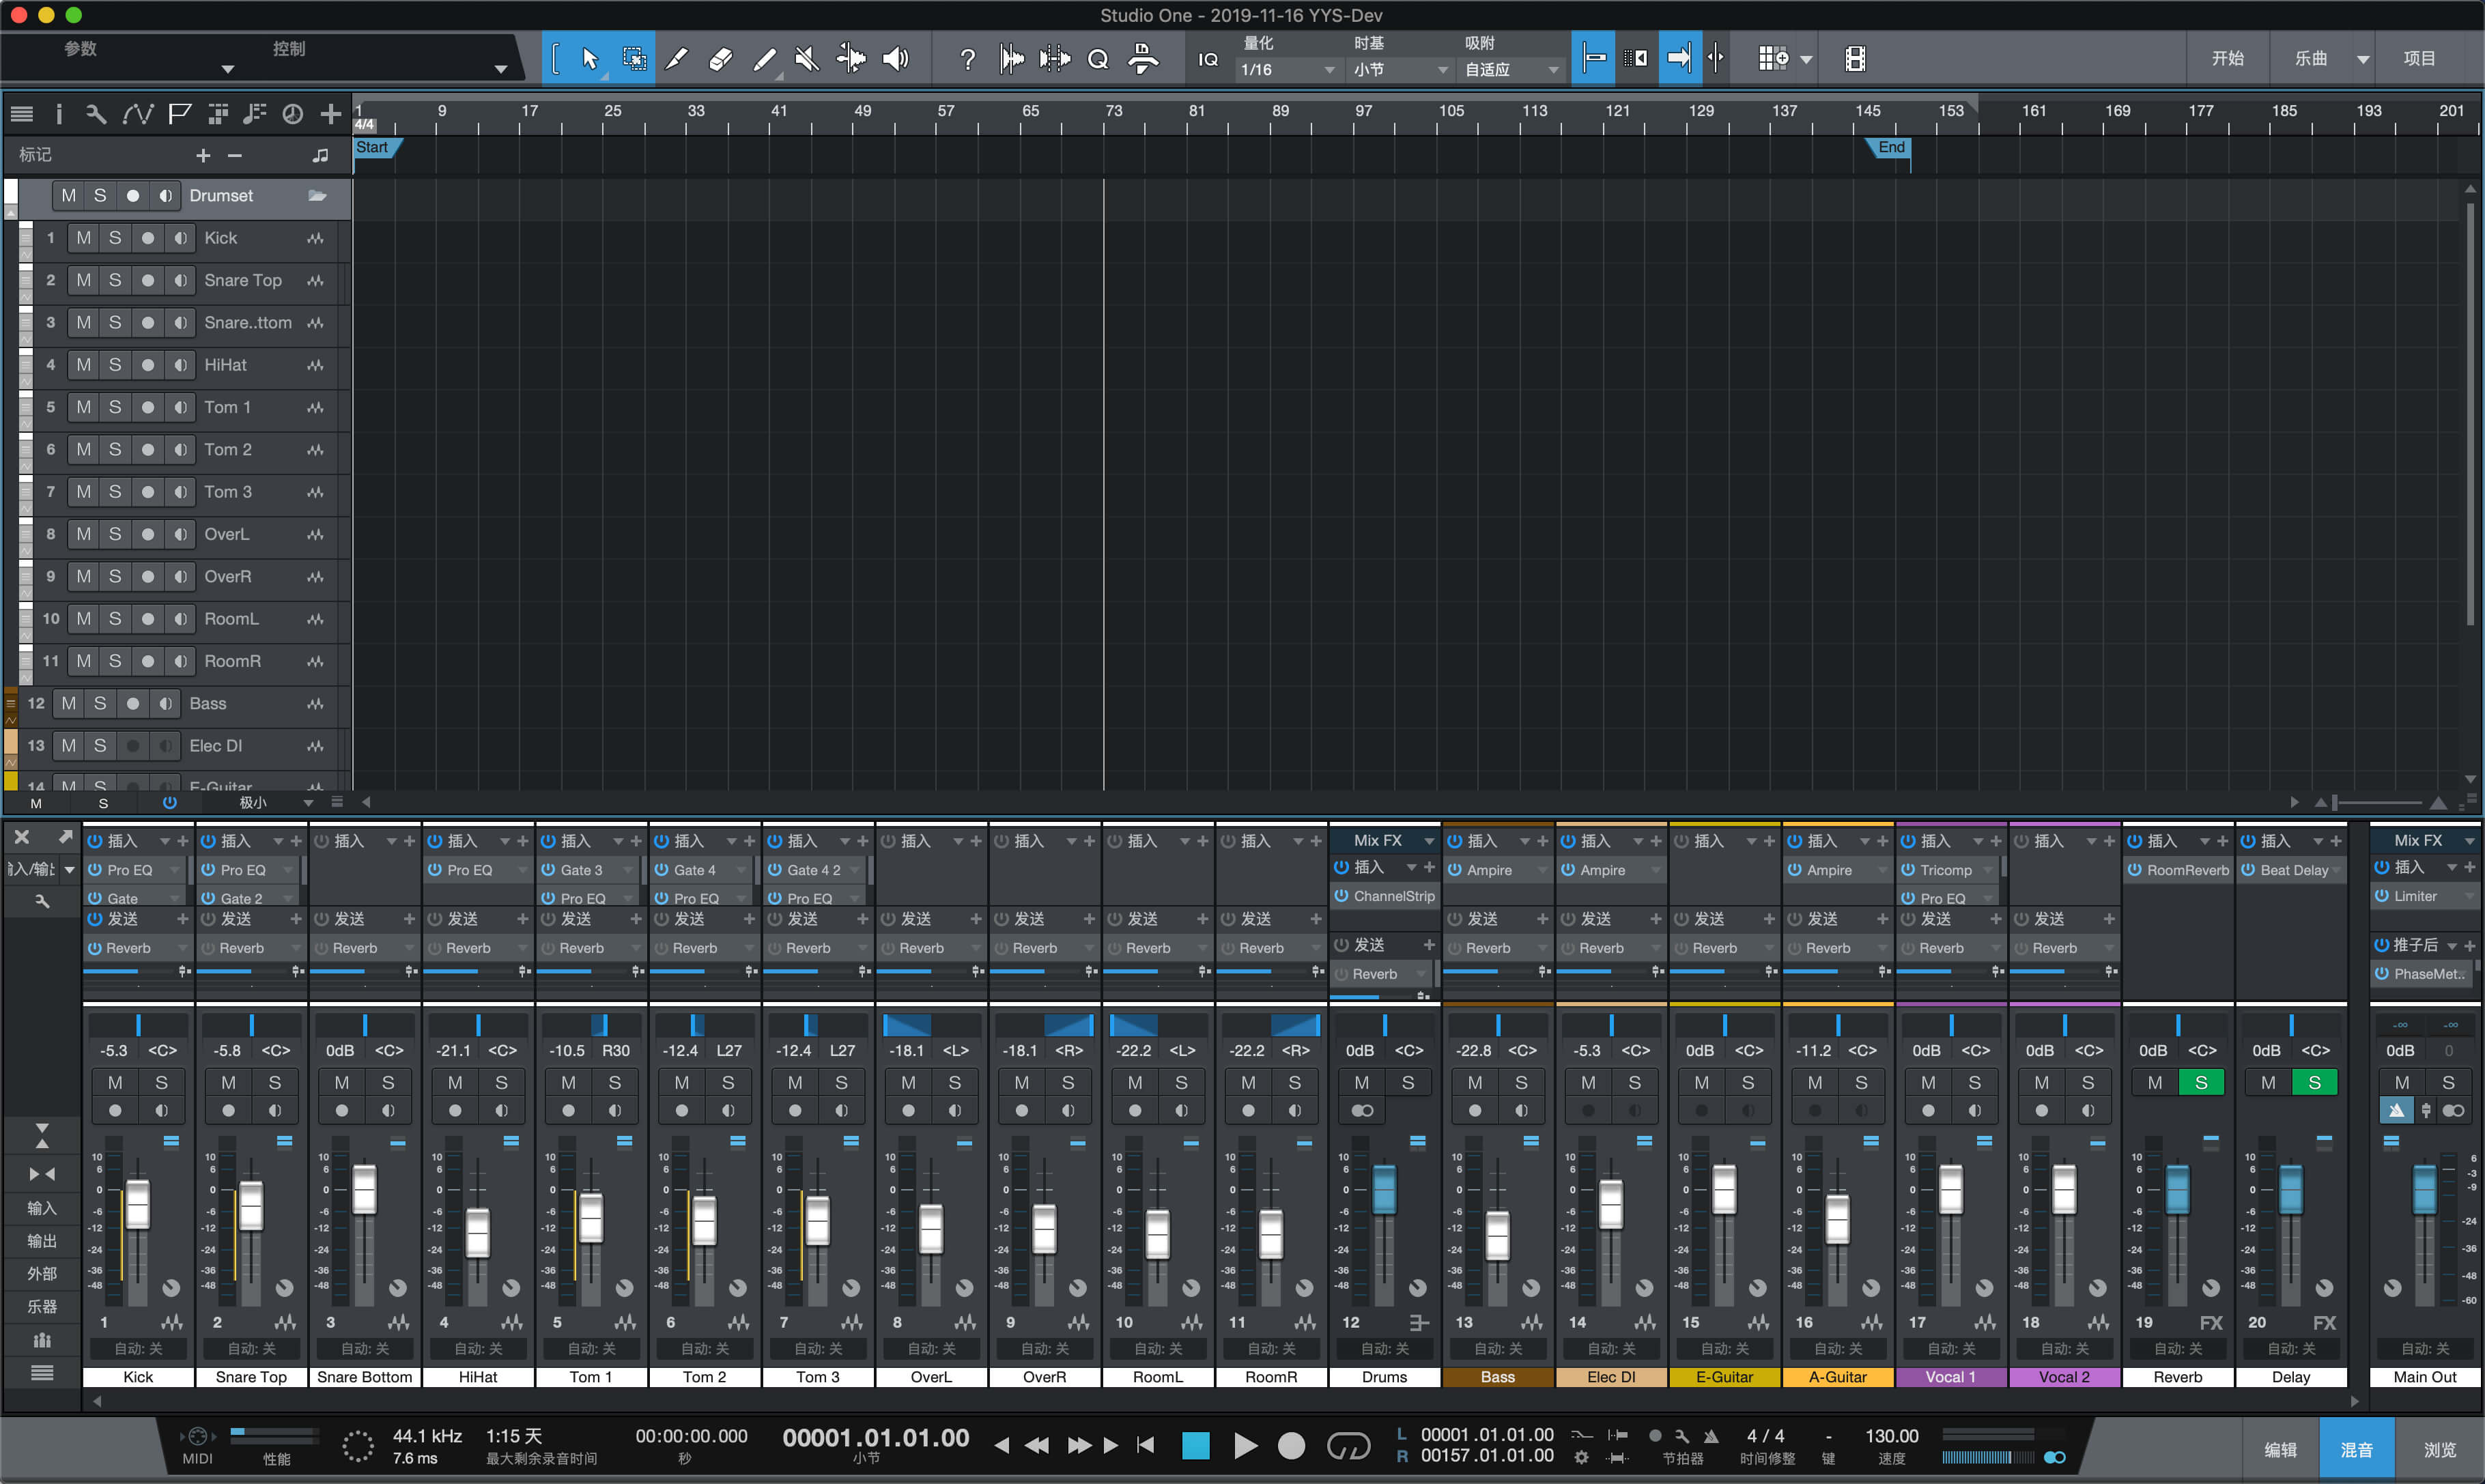Image resolution: width=2485 pixels, height=1484 pixels.
Task: Arm record on HiHat track
Action: point(147,365)
